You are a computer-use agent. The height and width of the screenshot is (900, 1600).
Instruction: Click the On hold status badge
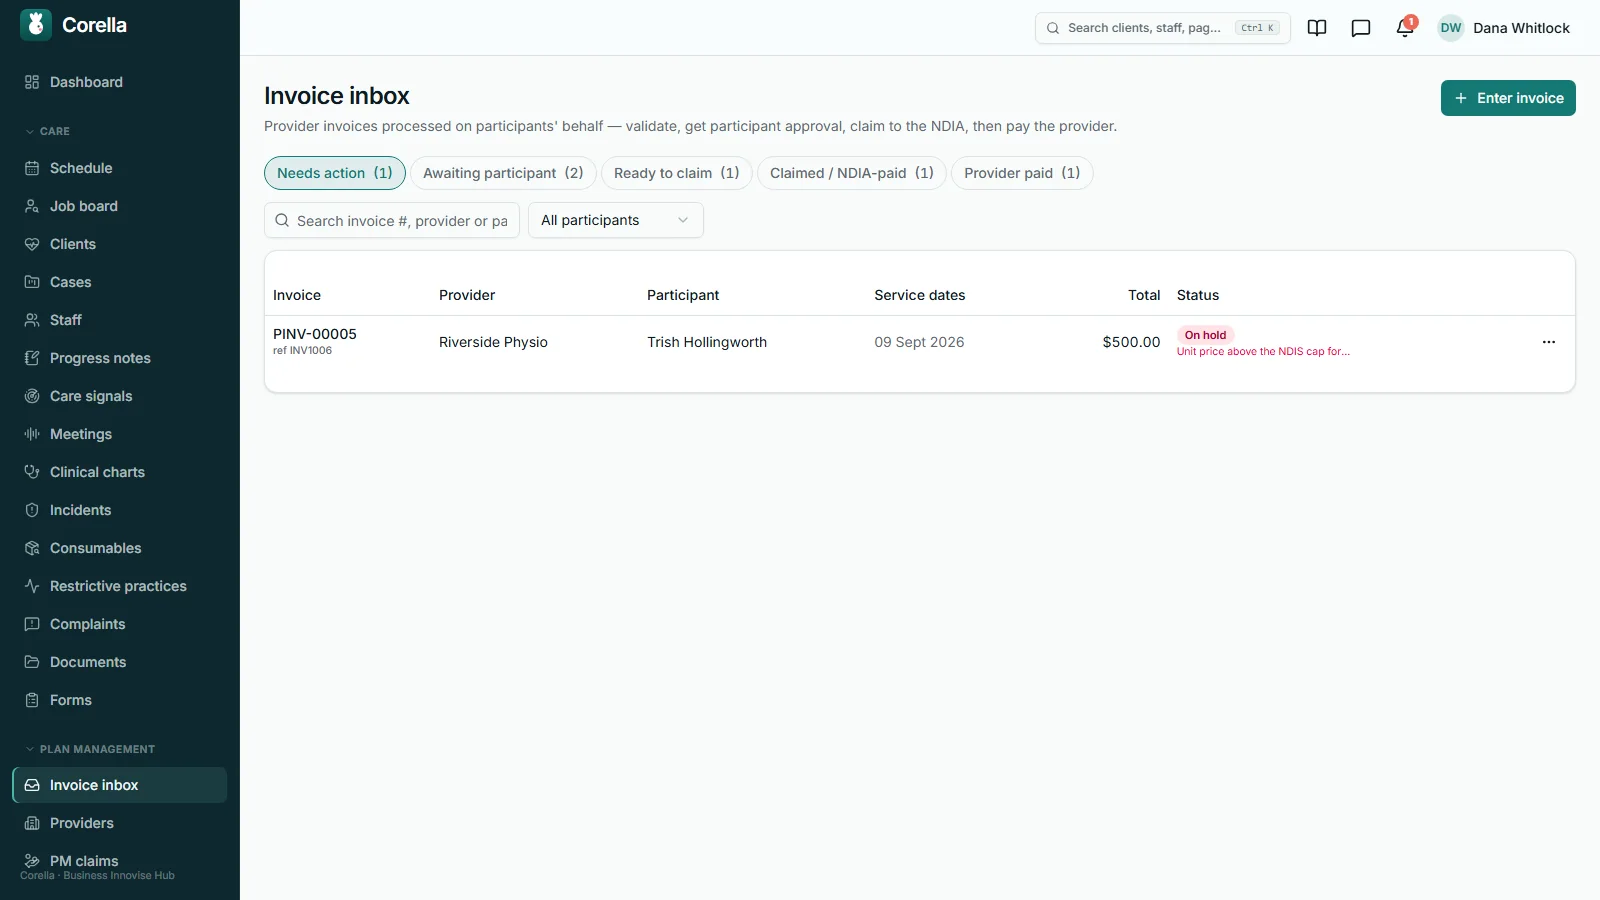(1205, 335)
